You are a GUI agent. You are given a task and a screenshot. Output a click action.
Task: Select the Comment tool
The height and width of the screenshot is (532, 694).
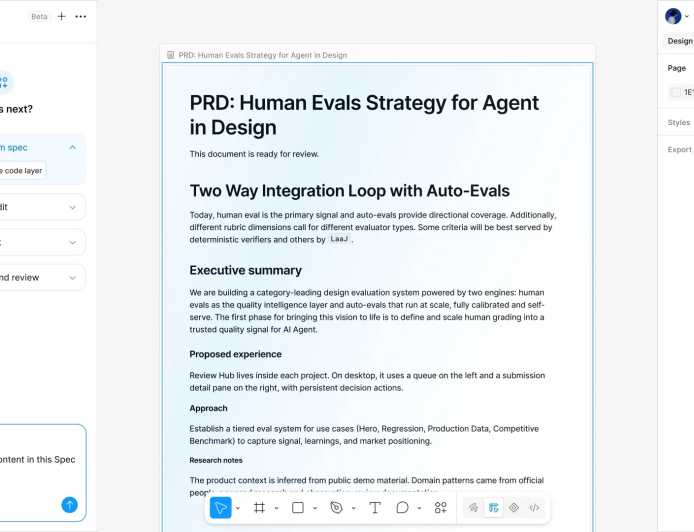402,508
